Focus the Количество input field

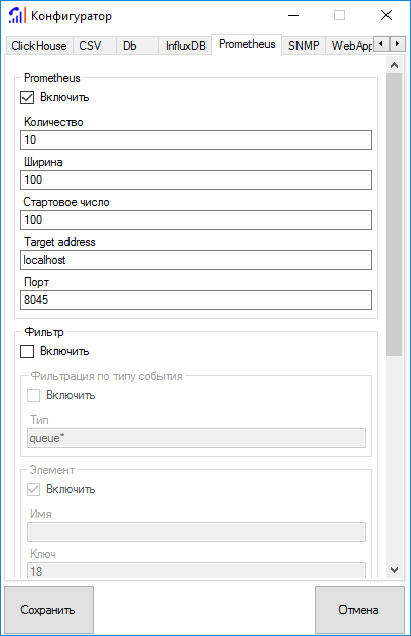pos(196,140)
